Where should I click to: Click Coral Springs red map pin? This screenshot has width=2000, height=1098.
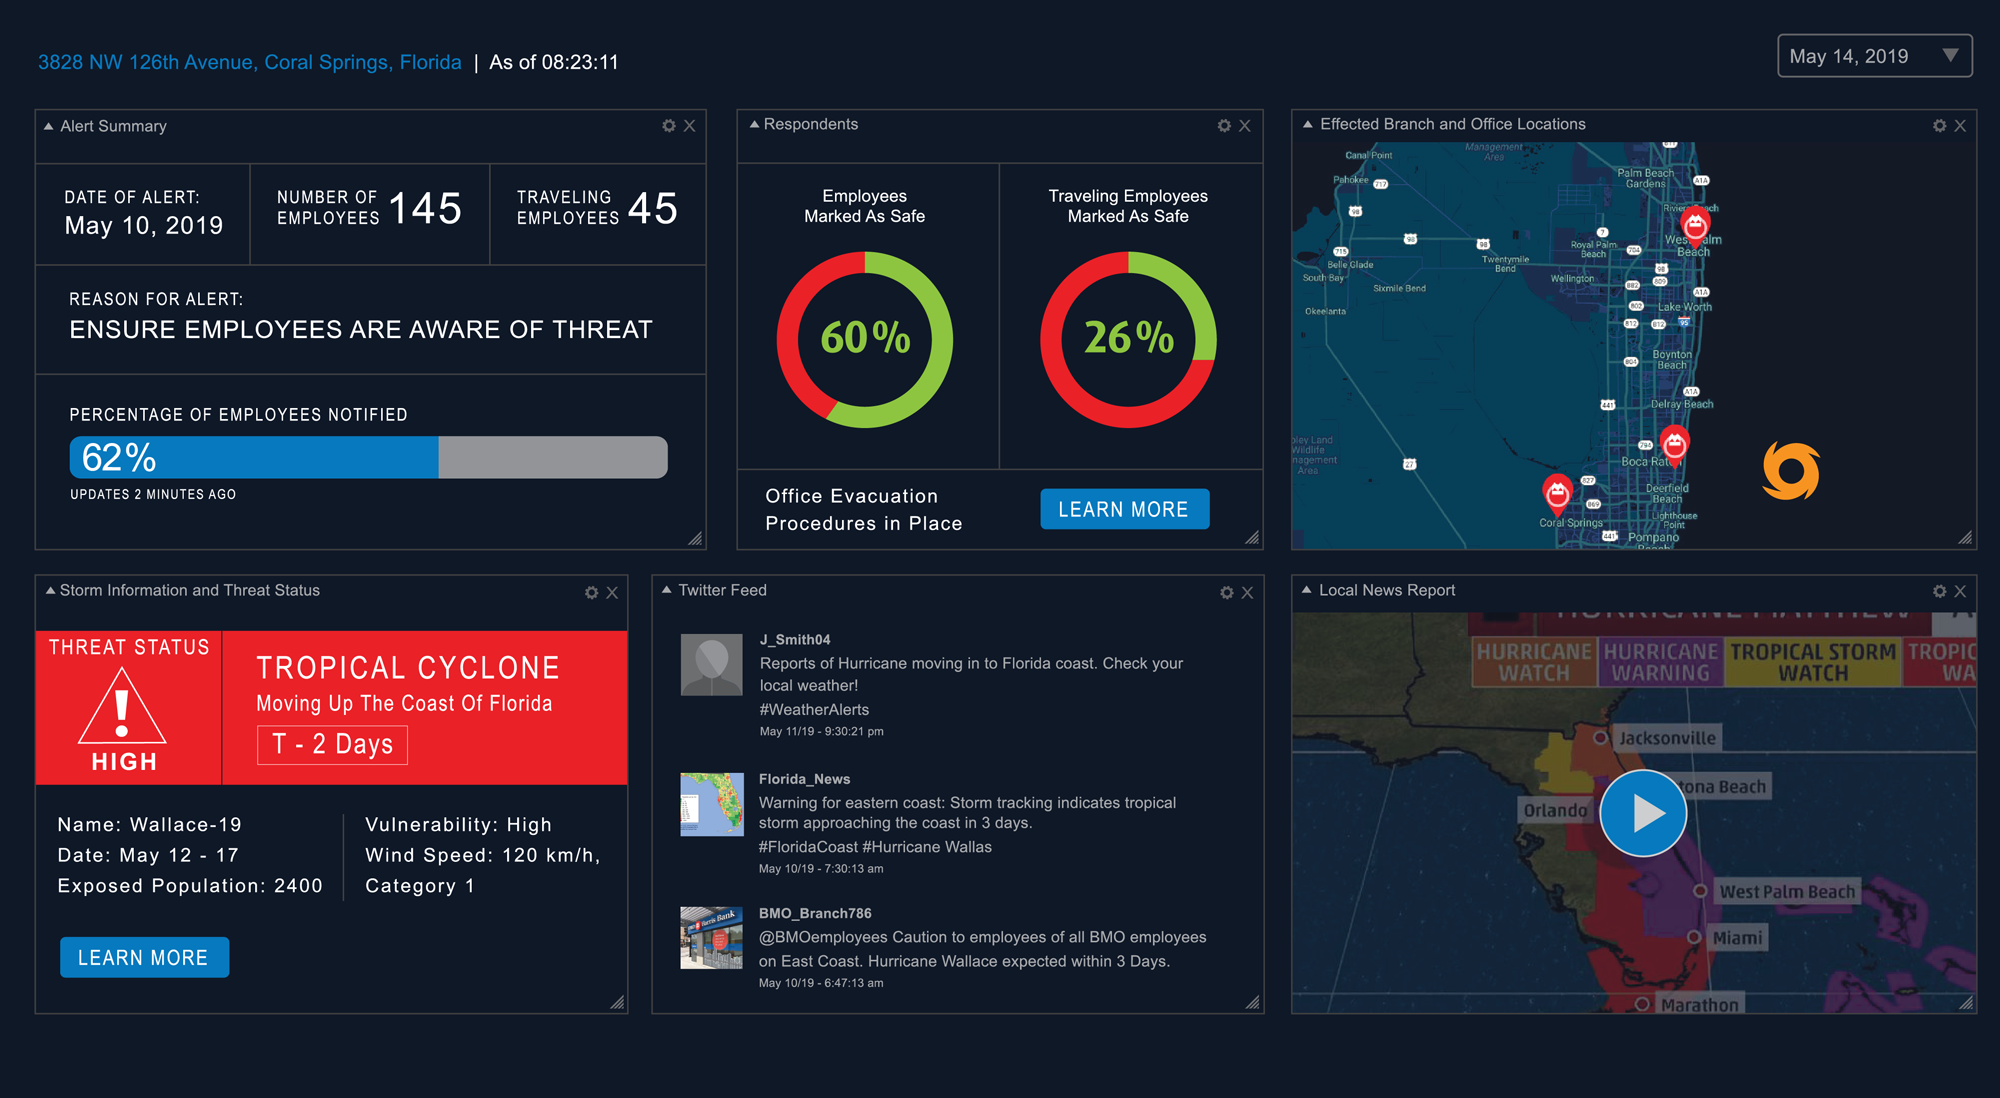1557,492
